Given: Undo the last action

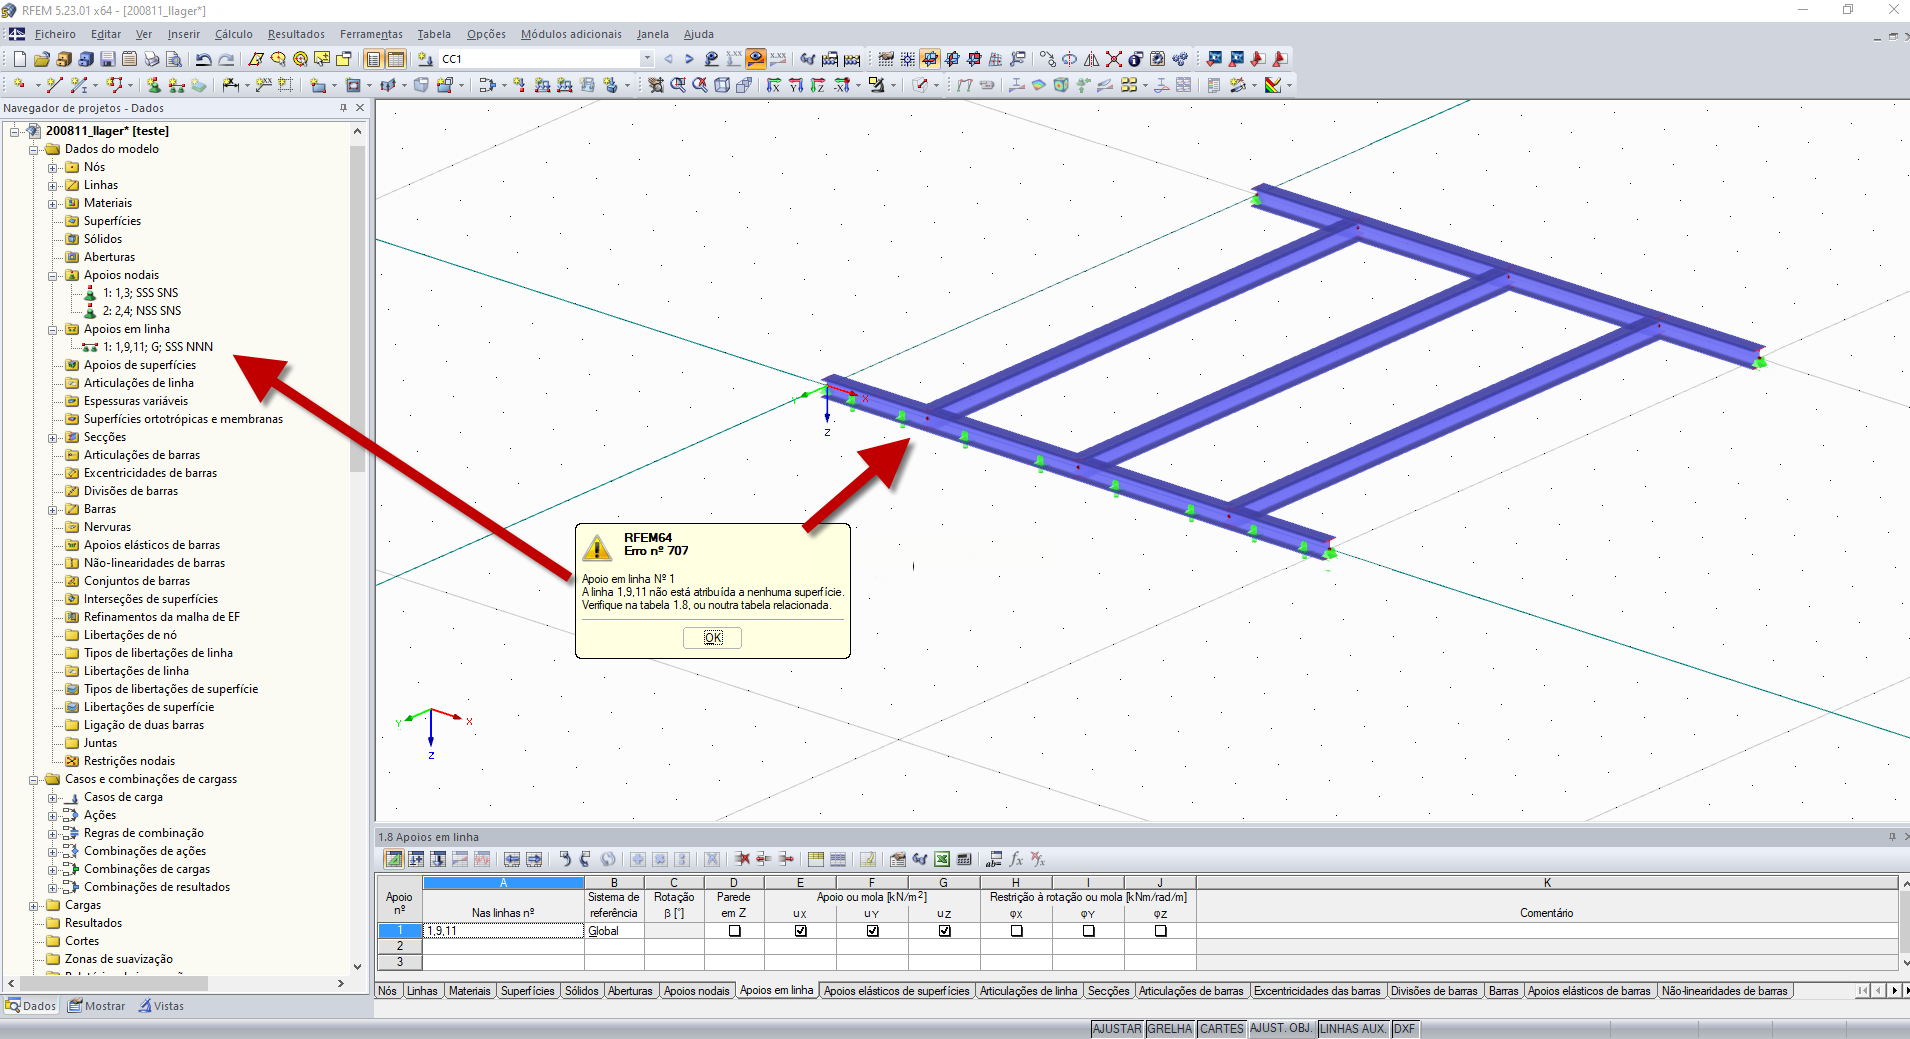Looking at the screenshot, I should (x=203, y=59).
